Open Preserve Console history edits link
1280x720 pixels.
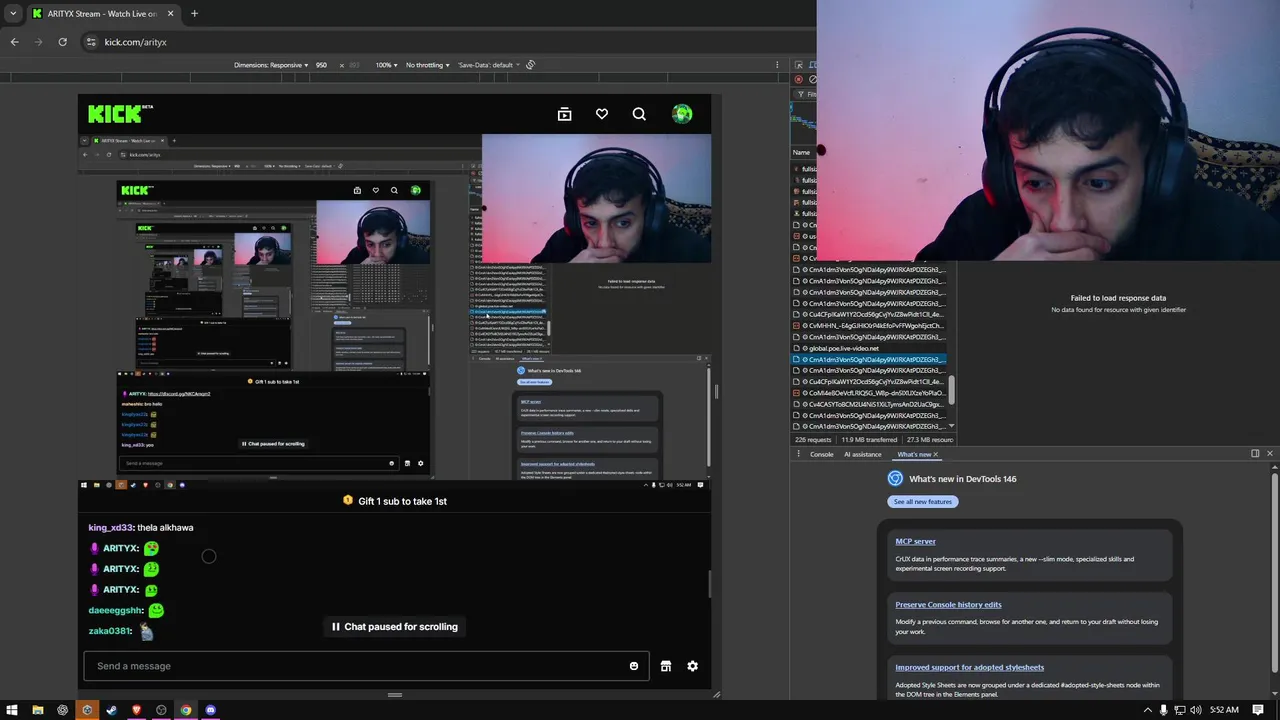(948, 604)
